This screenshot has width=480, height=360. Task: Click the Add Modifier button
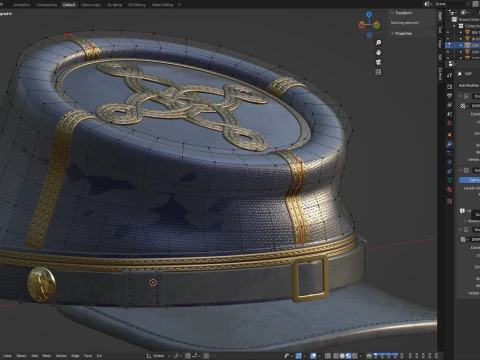[x=469, y=85]
